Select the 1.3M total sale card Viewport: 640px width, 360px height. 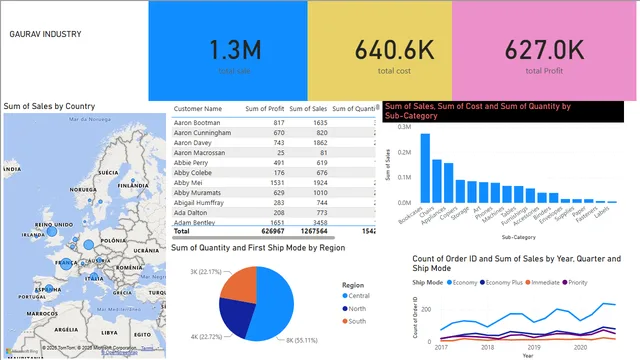228,51
